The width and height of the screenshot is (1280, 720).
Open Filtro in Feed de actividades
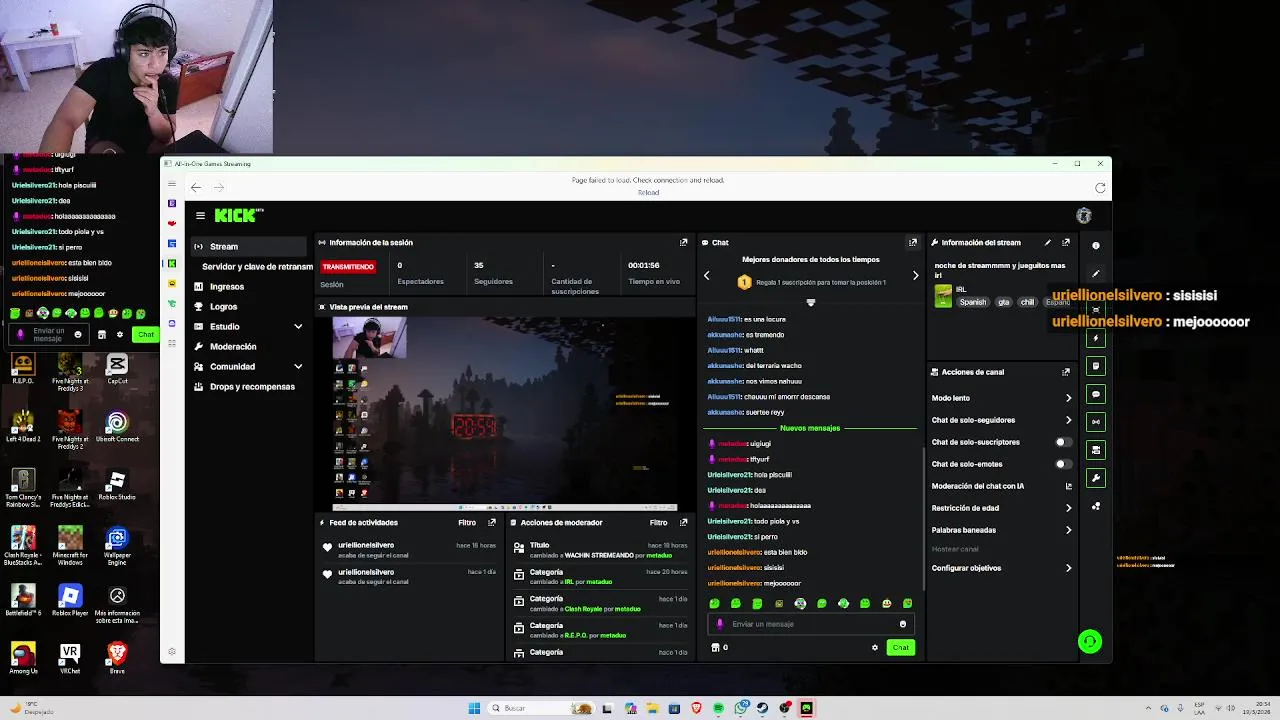tap(467, 522)
